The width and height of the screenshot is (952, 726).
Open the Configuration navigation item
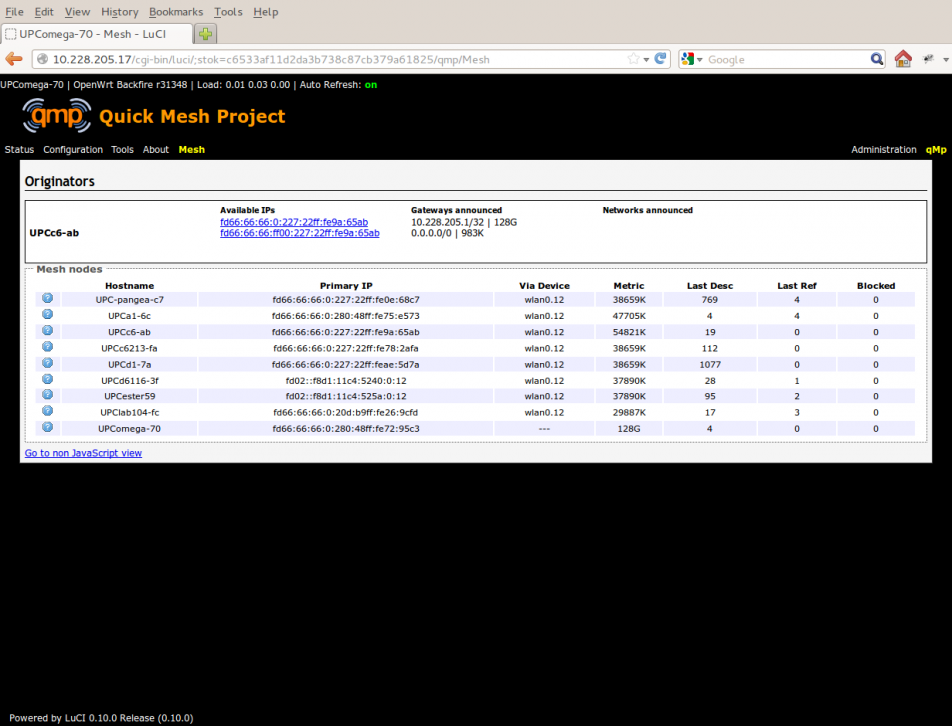click(73, 150)
